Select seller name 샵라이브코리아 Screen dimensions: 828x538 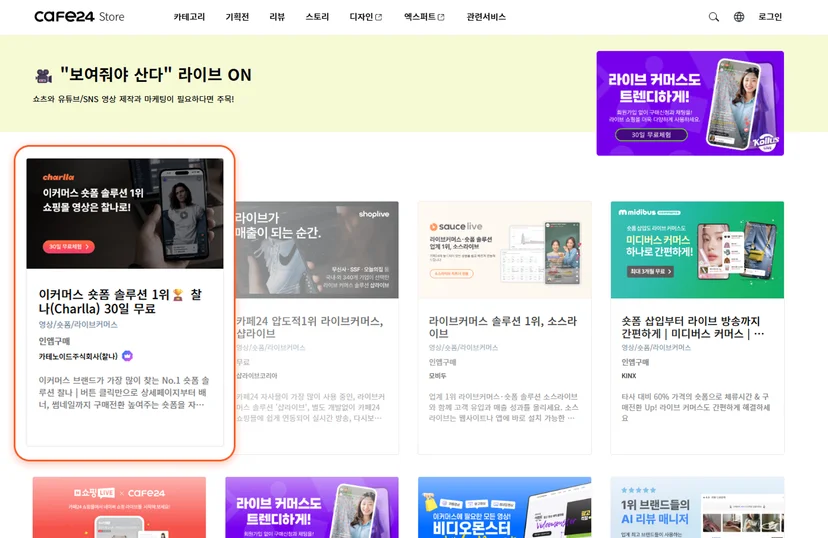click(257, 376)
